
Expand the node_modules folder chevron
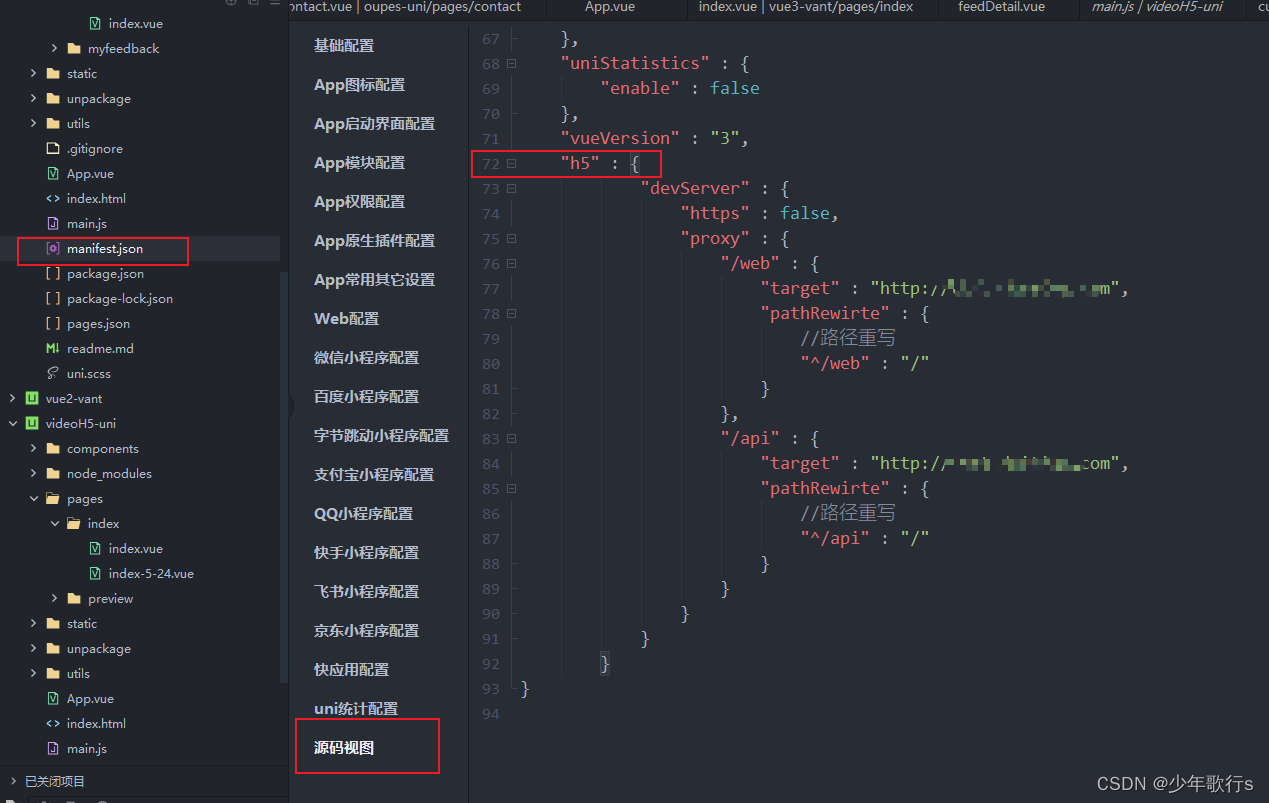[x=33, y=473]
